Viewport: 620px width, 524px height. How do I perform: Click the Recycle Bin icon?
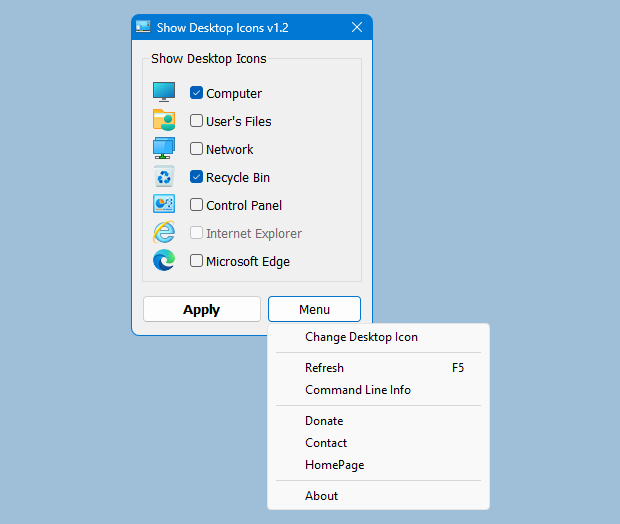click(164, 177)
